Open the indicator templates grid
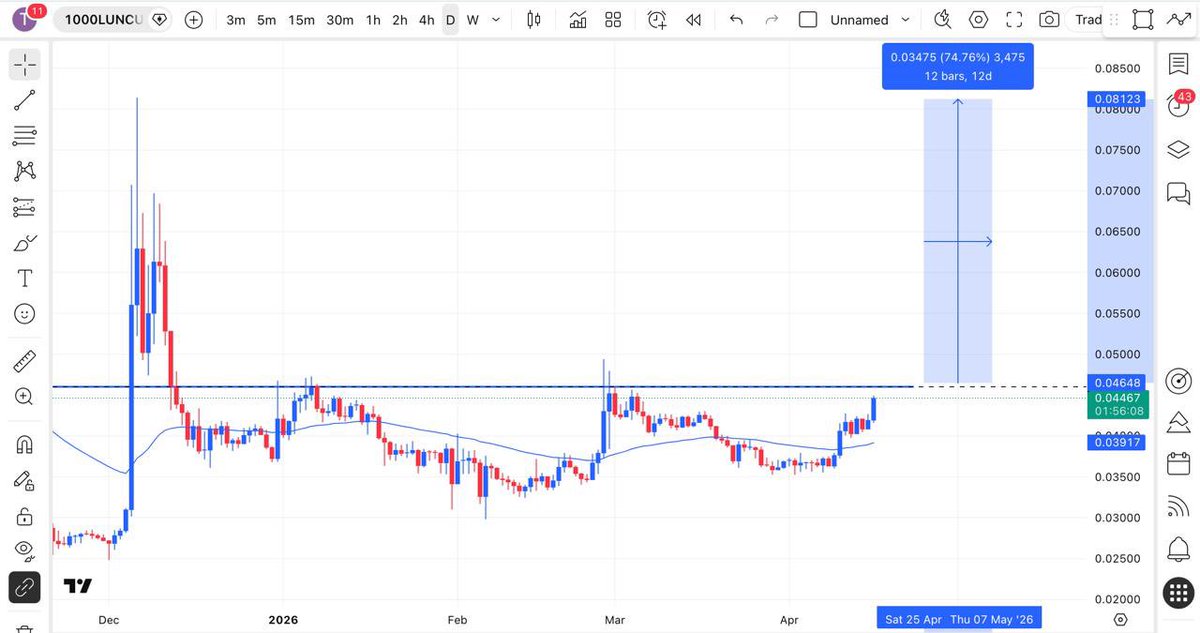1200x633 pixels. (x=613, y=19)
